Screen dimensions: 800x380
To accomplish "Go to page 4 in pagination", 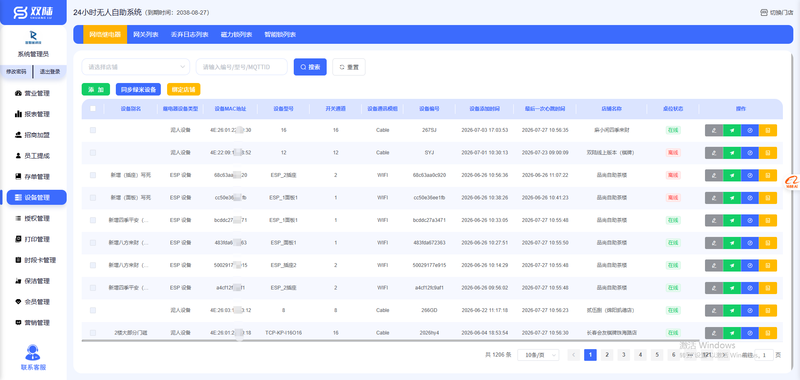I will click(640, 355).
